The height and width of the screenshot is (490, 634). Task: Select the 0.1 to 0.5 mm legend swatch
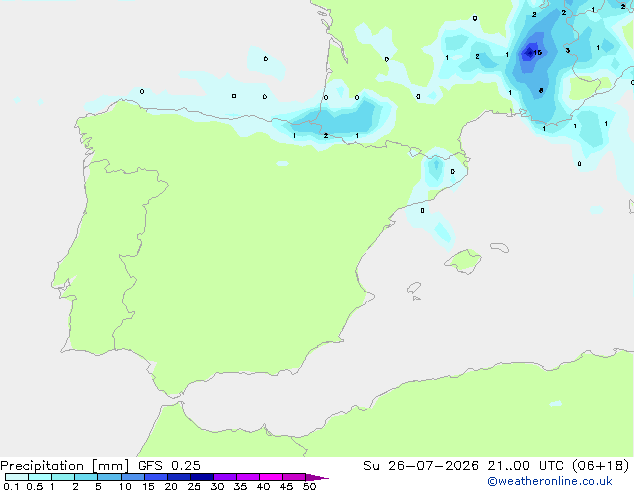tap(17, 477)
